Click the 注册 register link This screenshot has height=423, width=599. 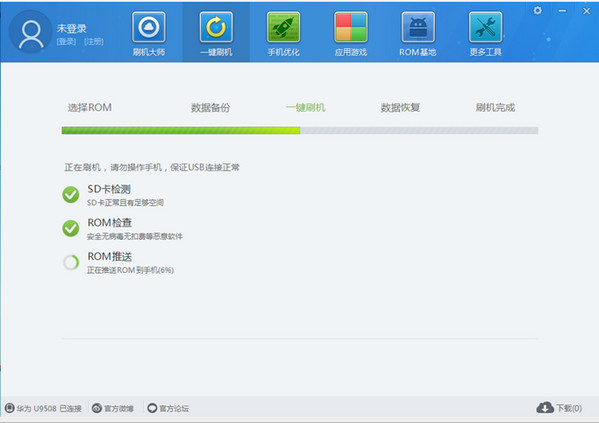tap(94, 41)
